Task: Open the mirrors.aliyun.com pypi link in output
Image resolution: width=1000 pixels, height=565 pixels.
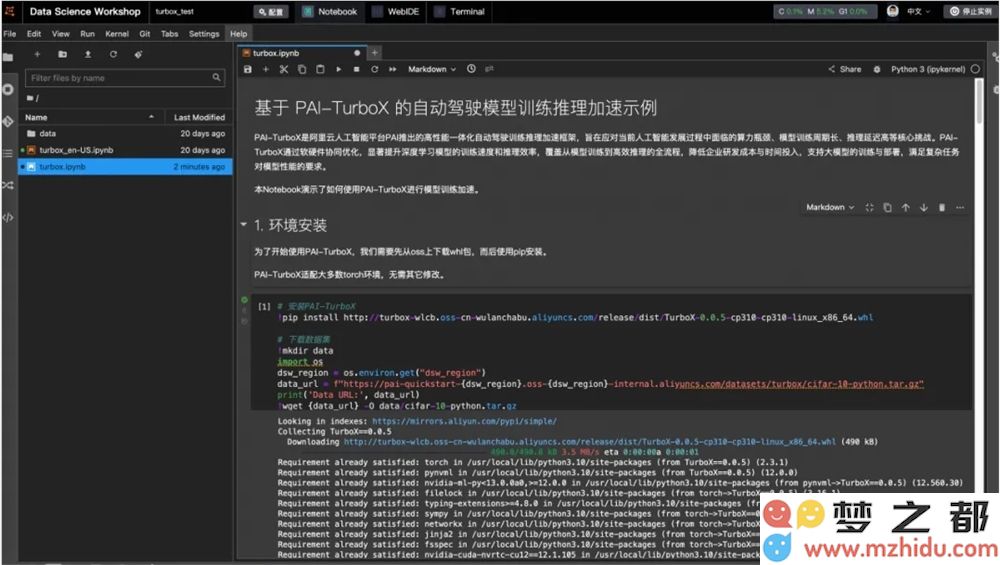Action: point(464,421)
